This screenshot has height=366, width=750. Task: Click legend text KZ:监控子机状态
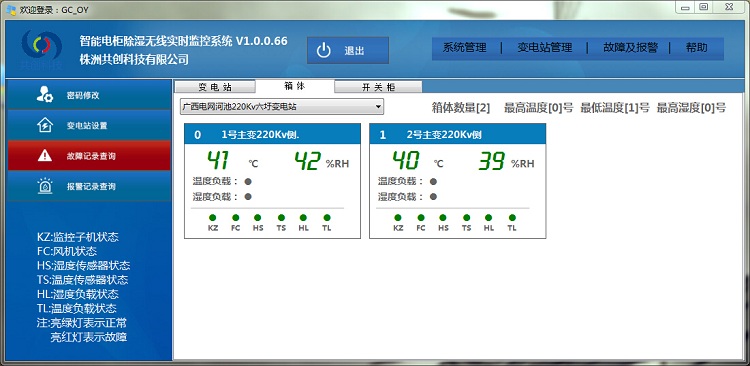tap(77, 237)
